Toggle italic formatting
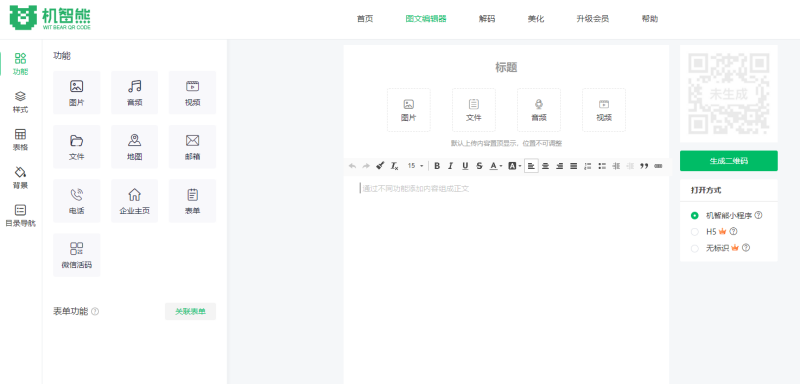Screen dimensions: 800x384 [451, 166]
